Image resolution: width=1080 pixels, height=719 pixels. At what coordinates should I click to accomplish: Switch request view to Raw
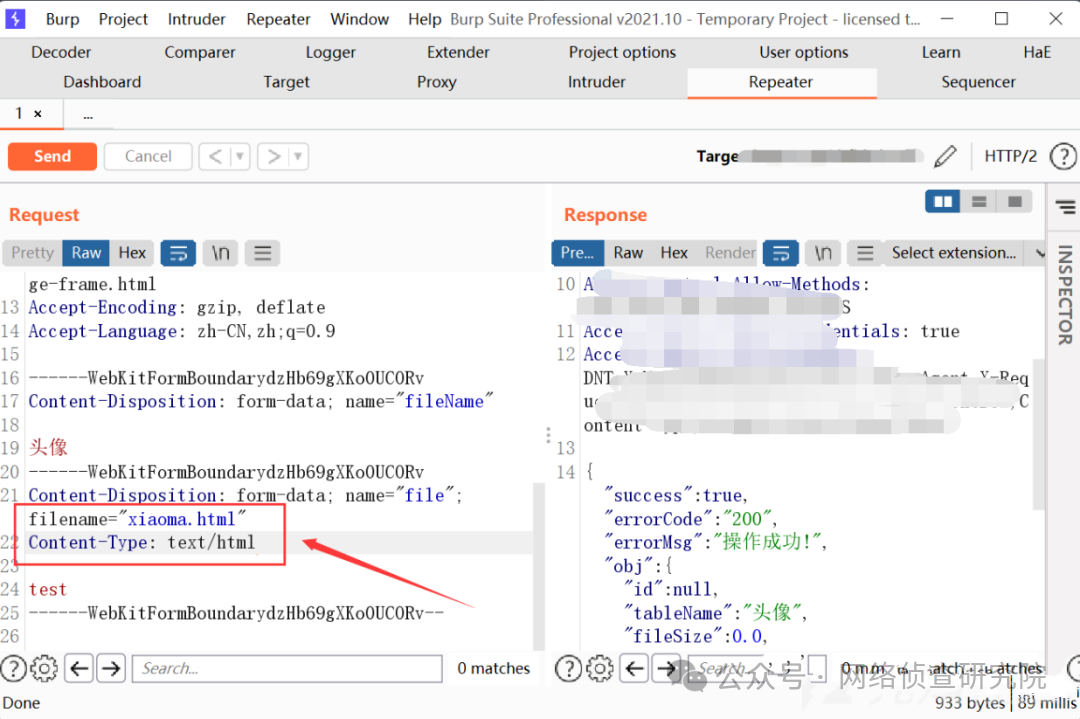tap(86, 253)
